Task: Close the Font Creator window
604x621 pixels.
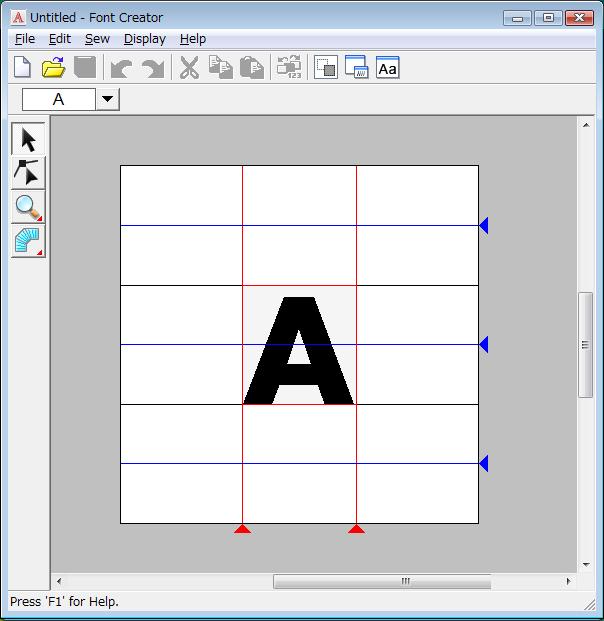Action: pos(579,18)
